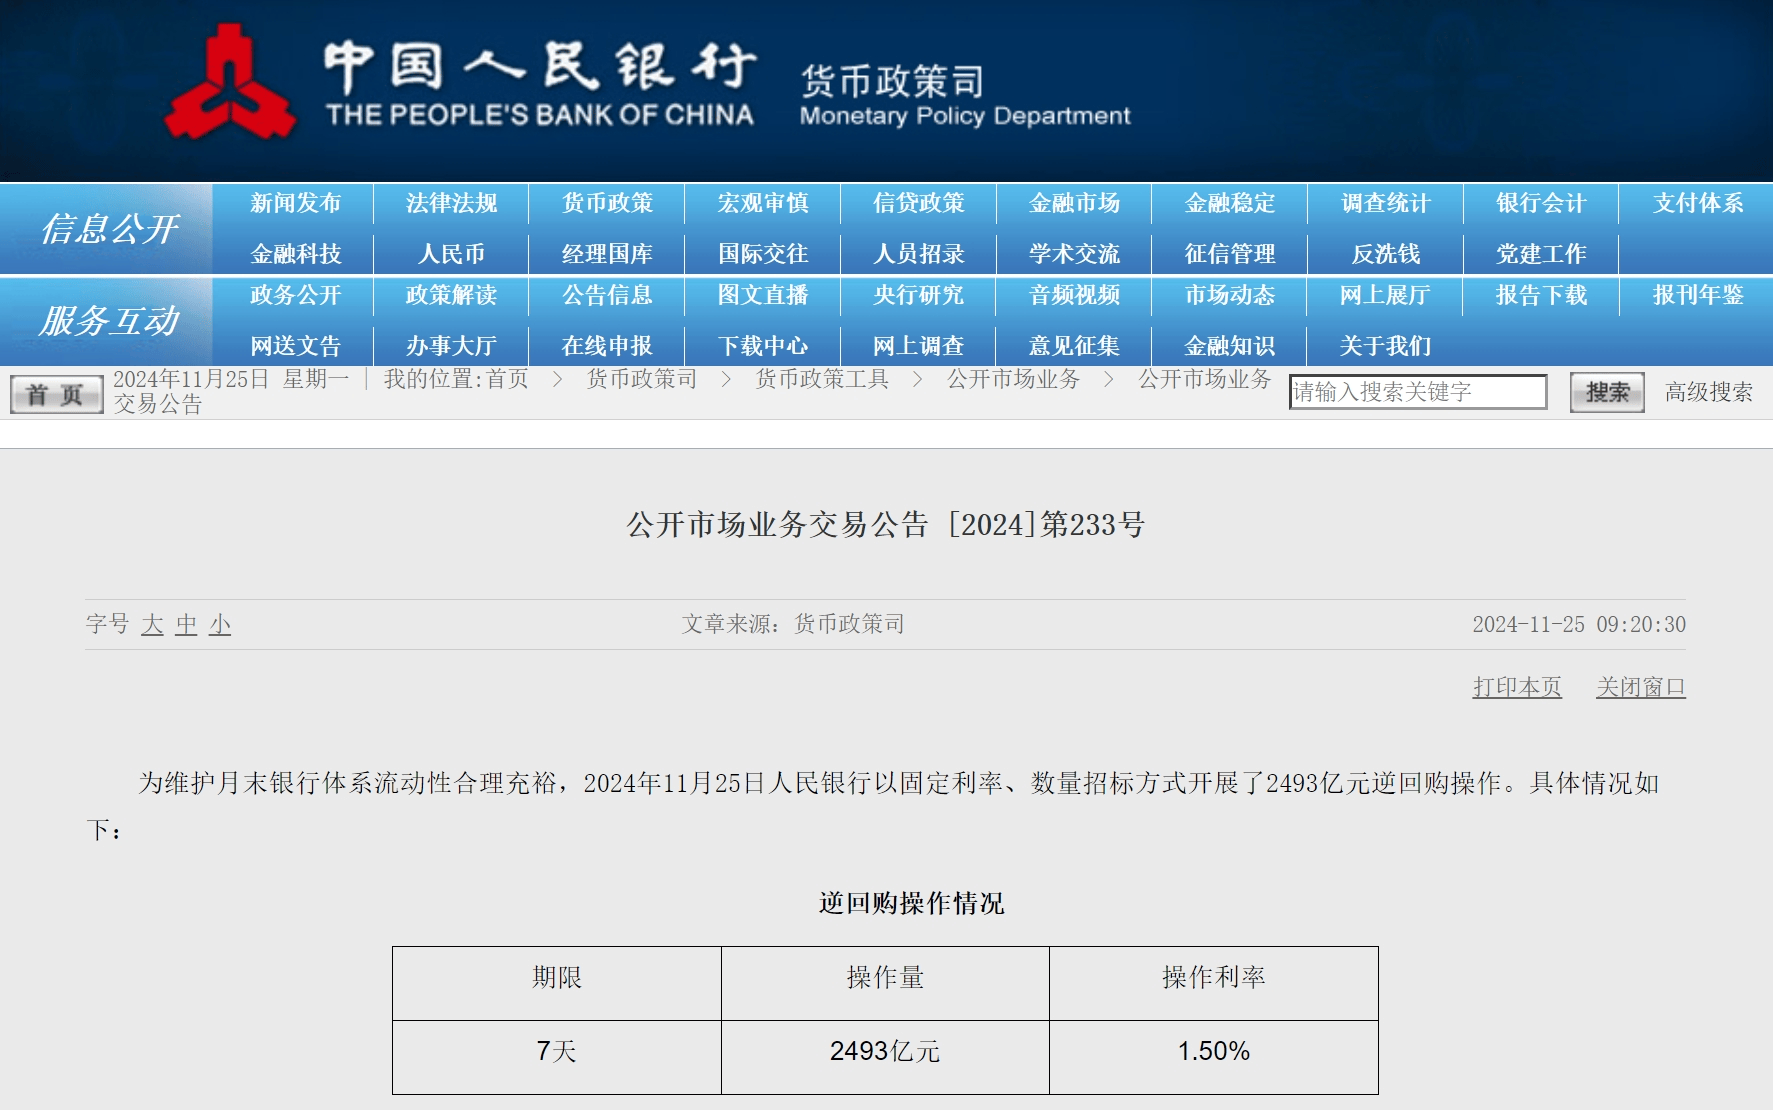1773x1110 pixels.
Task: Set font size to 大
Action: pos(152,625)
